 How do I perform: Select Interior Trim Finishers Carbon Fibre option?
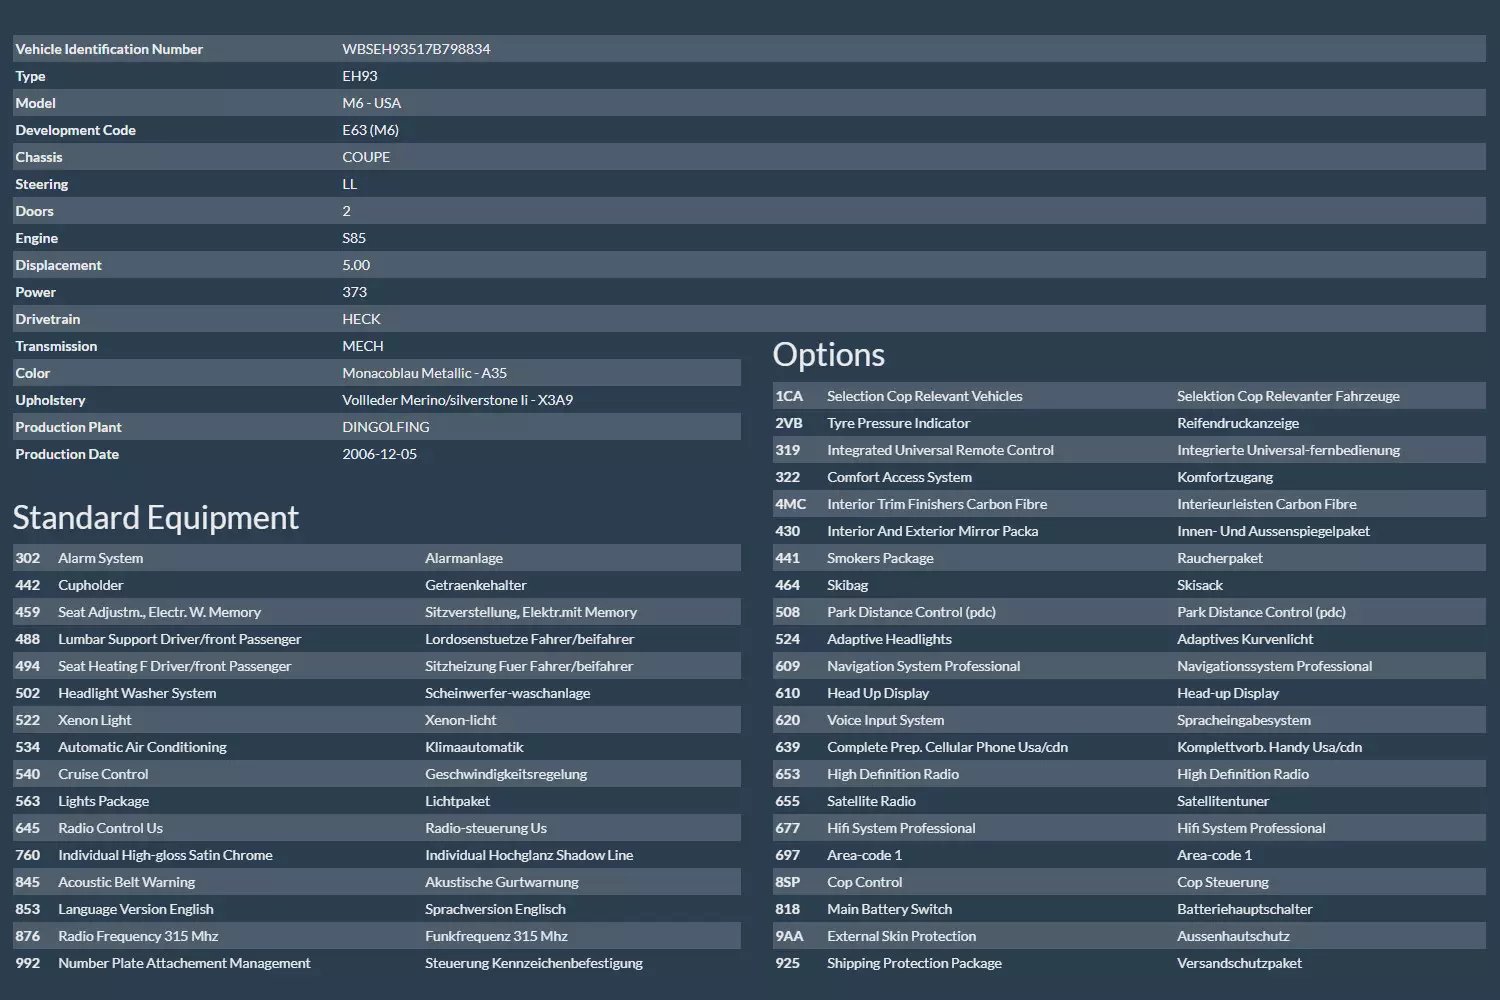(x=936, y=504)
